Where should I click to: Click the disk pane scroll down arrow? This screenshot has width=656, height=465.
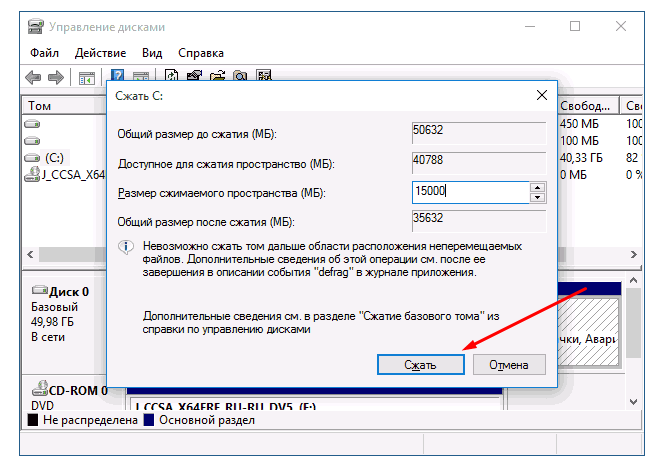(633, 402)
